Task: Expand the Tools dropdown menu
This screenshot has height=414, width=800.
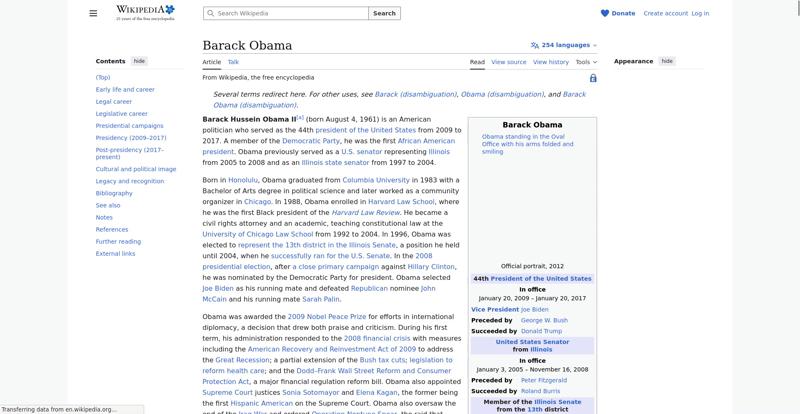Action: [x=586, y=62]
